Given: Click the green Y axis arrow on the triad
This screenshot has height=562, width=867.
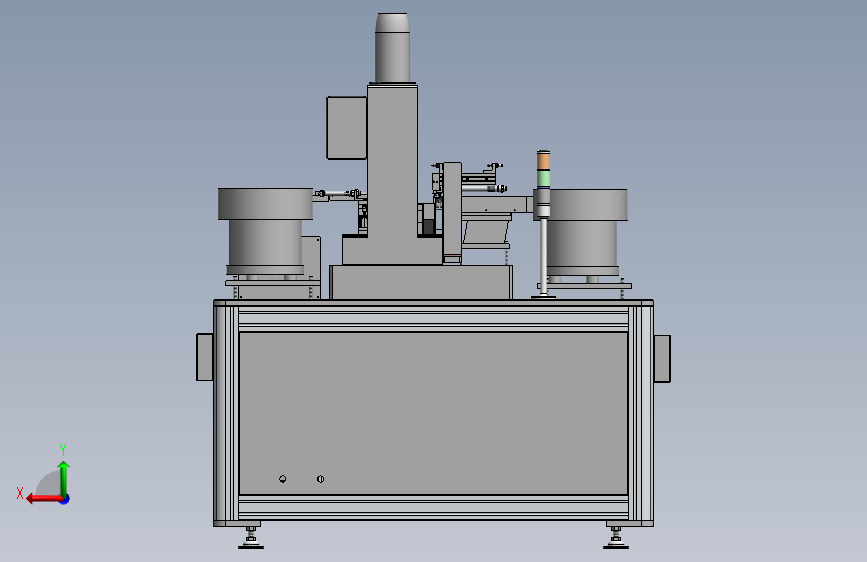Looking at the screenshot, I should (x=64, y=477).
